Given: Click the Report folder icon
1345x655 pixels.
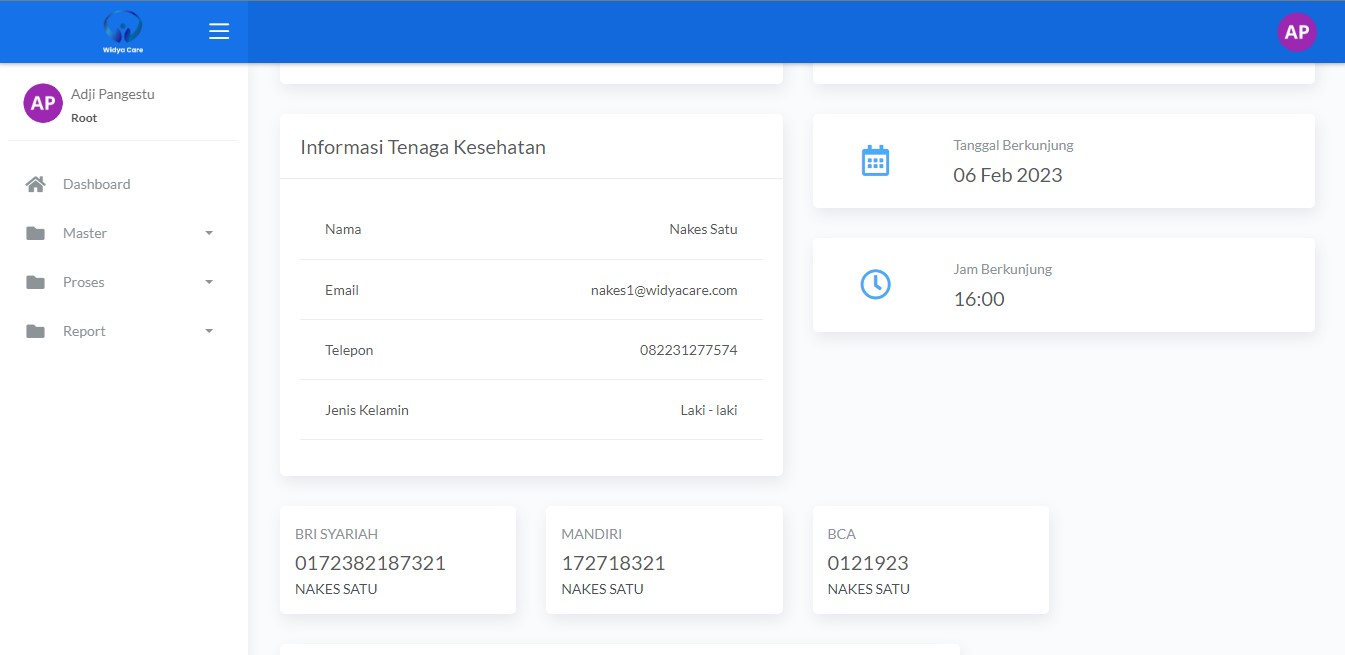Looking at the screenshot, I should (36, 331).
